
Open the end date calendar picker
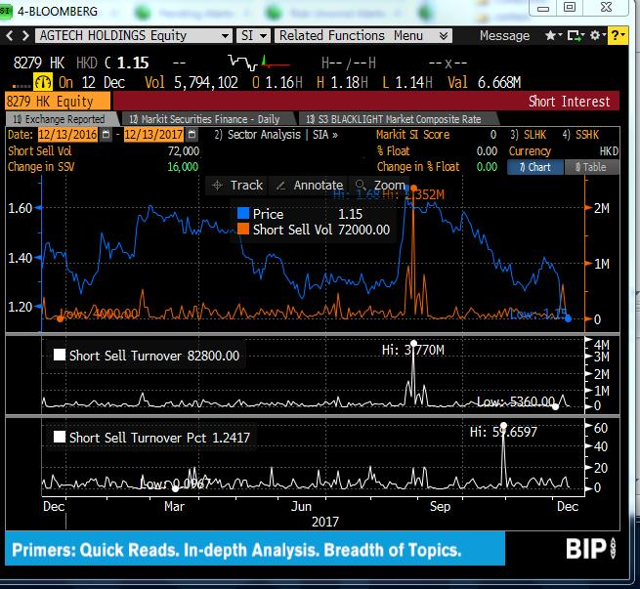click(x=192, y=135)
